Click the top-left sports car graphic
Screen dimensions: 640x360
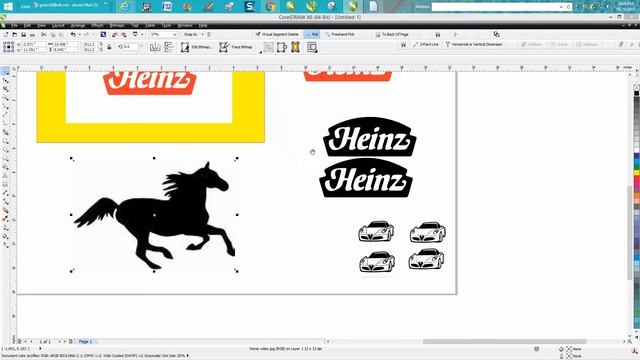[376, 231]
